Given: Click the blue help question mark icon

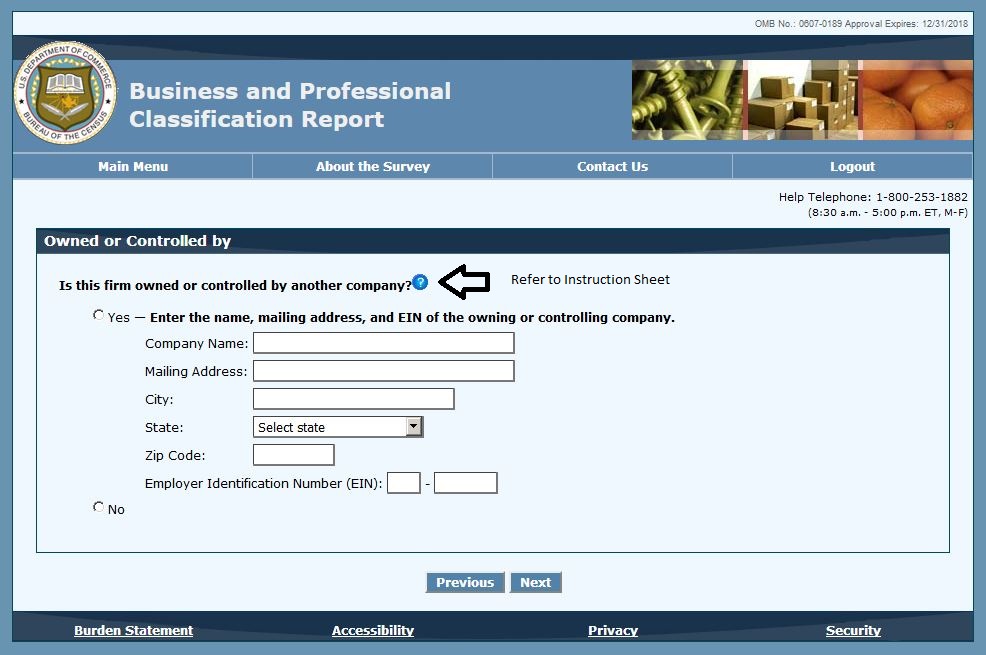Looking at the screenshot, I should [420, 283].
